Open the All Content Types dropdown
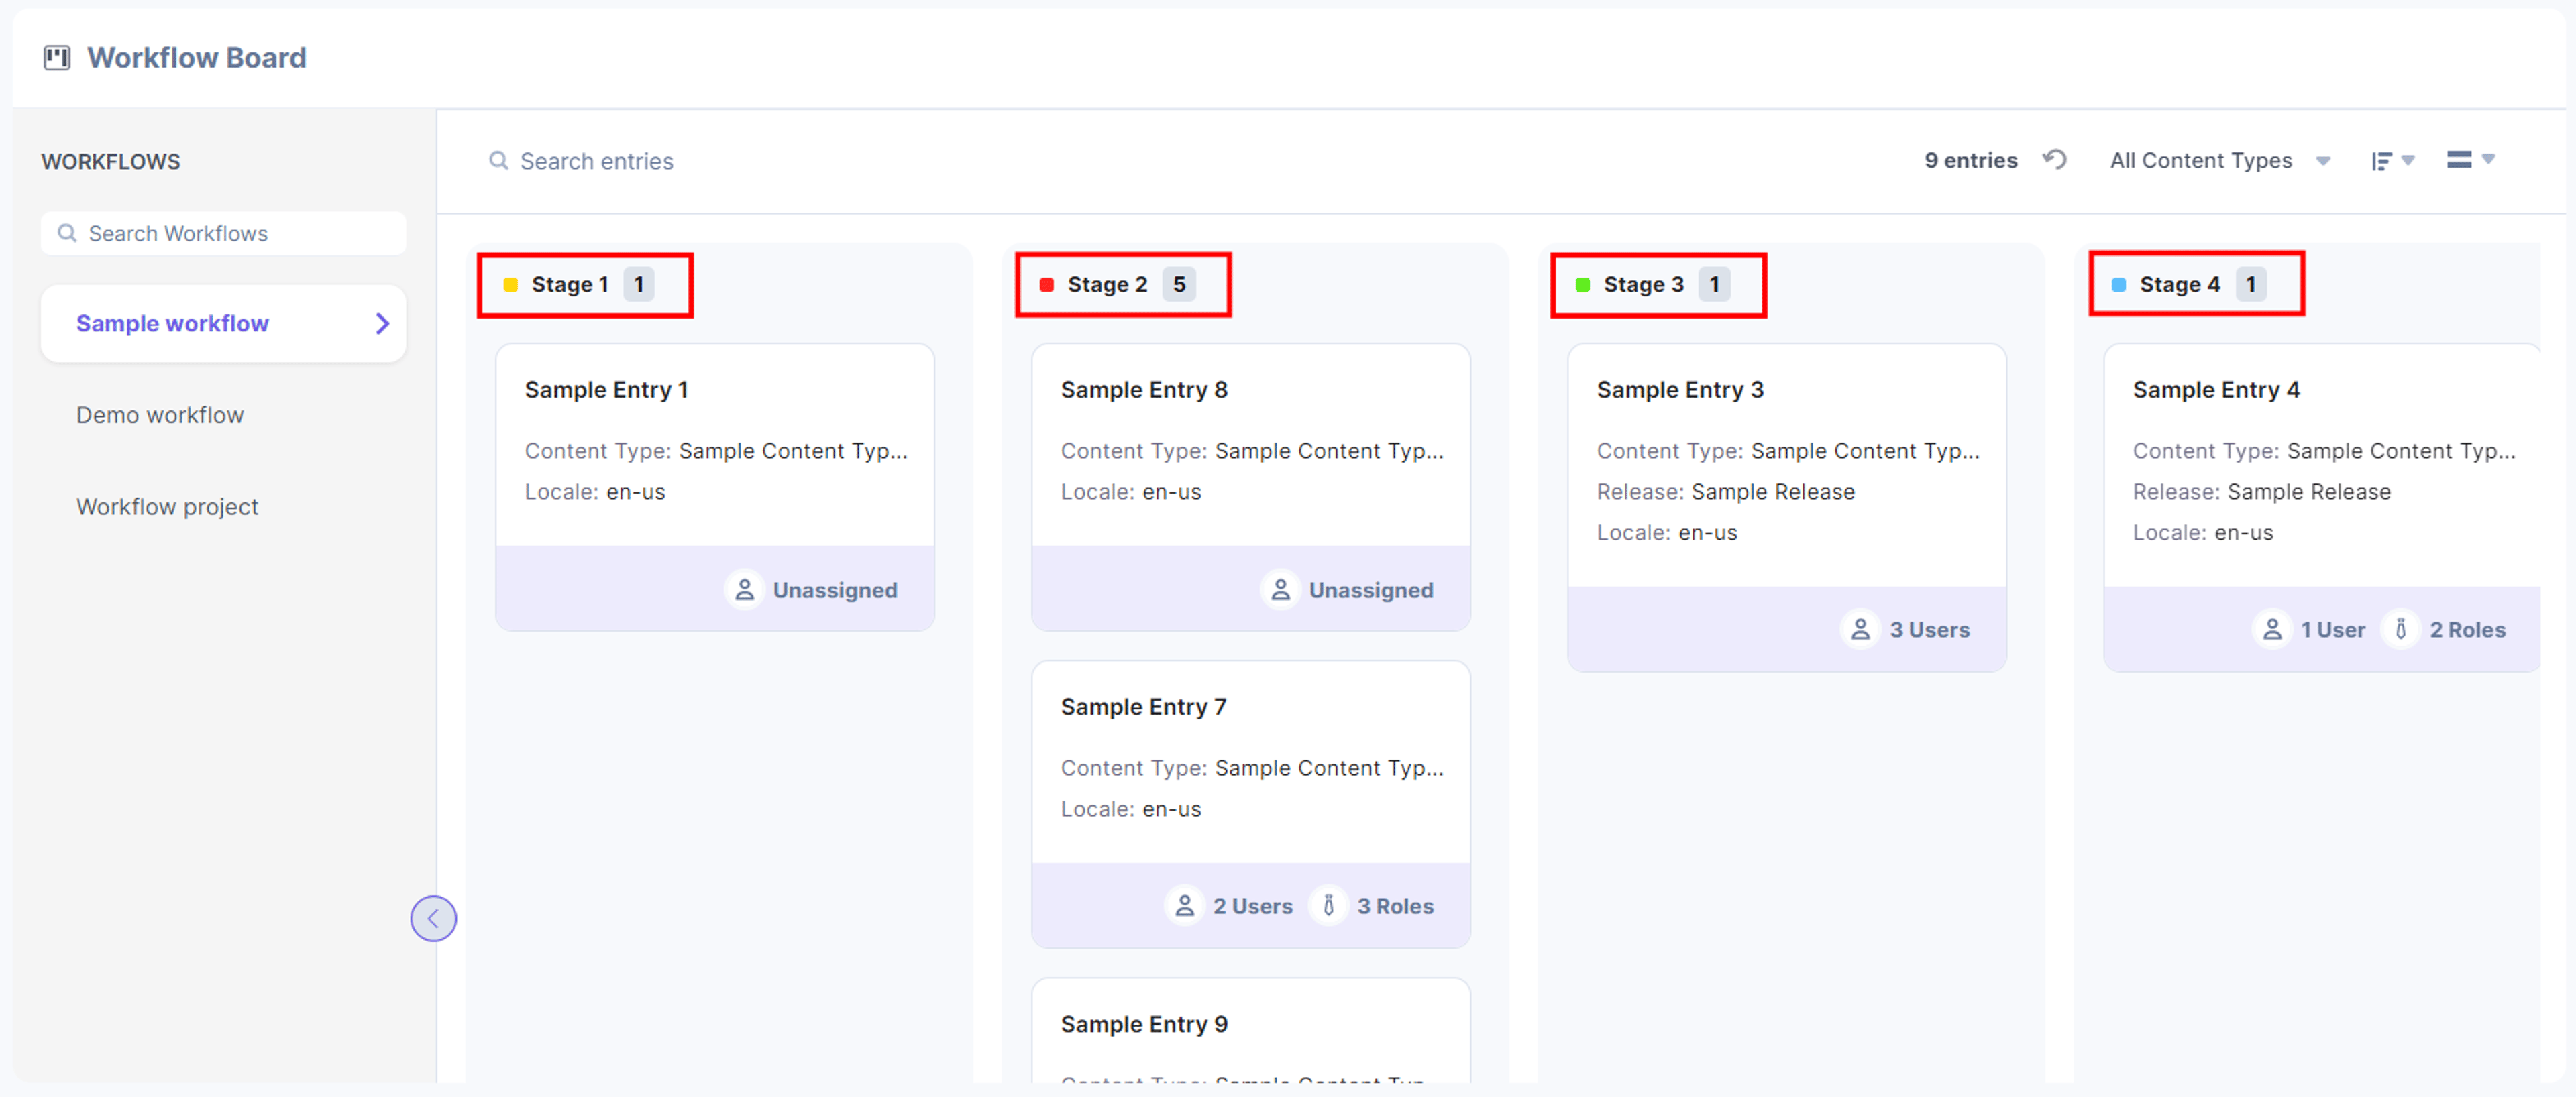This screenshot has height=1097, width=2576. [2220, 161]
